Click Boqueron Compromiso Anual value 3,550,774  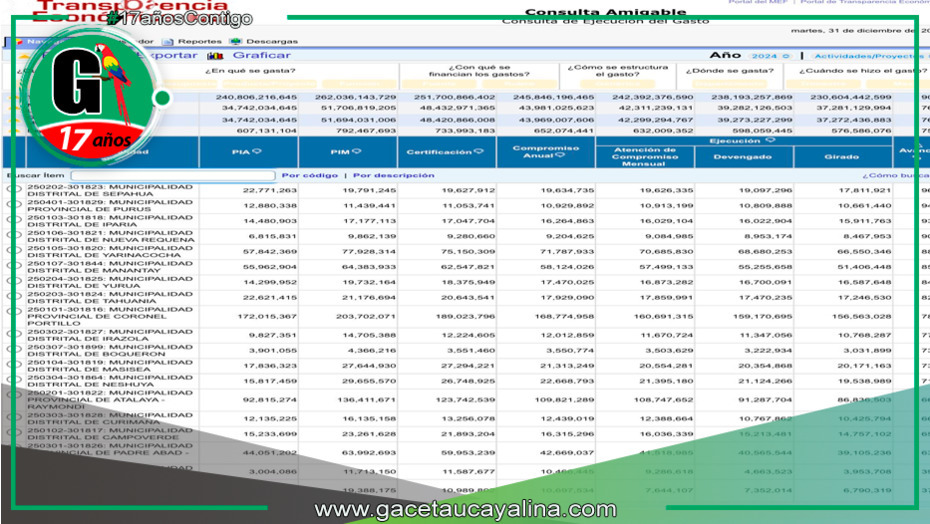coord(570,350)
